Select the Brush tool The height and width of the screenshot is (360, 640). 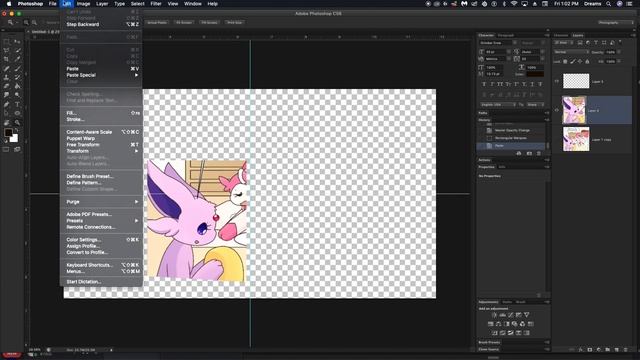pyautogui.click(x=17, y=69)
